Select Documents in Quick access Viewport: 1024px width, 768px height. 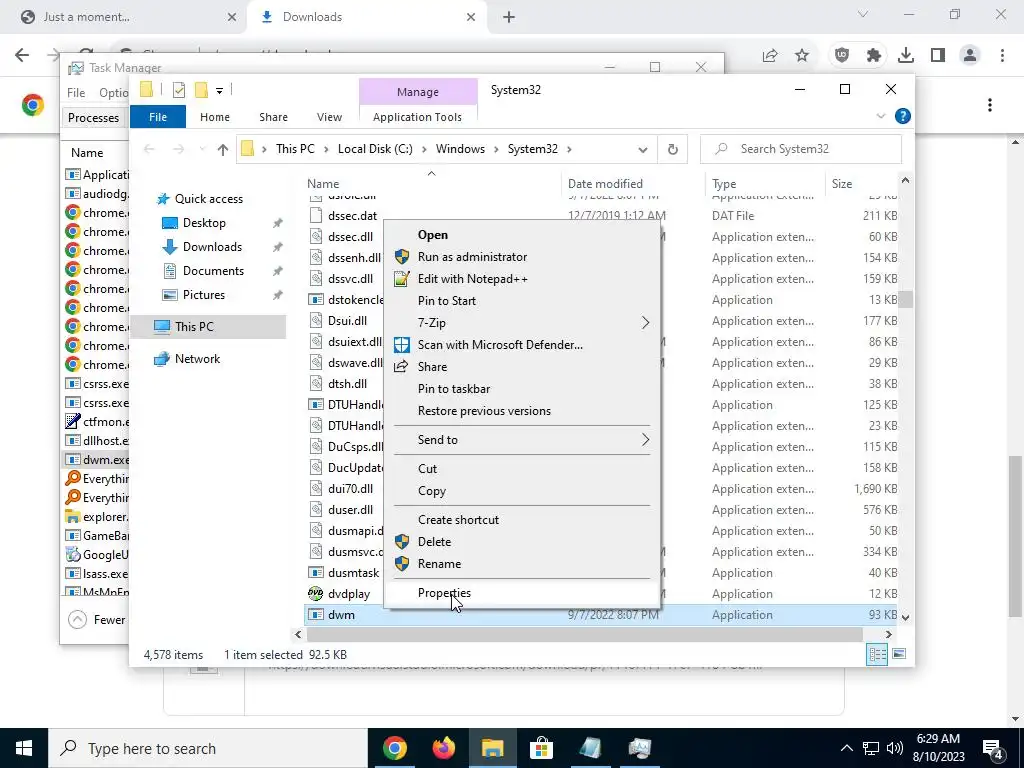click(213, 270)
